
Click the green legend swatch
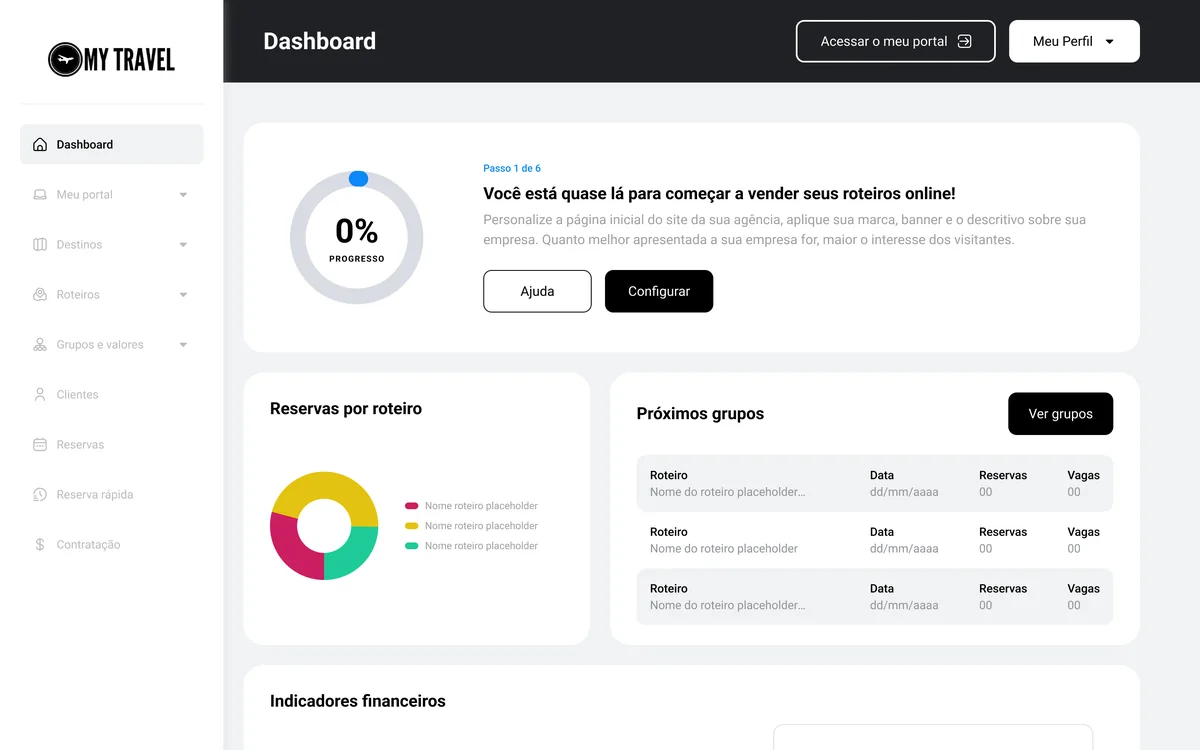pyautogui.click(x=411, y=546)
